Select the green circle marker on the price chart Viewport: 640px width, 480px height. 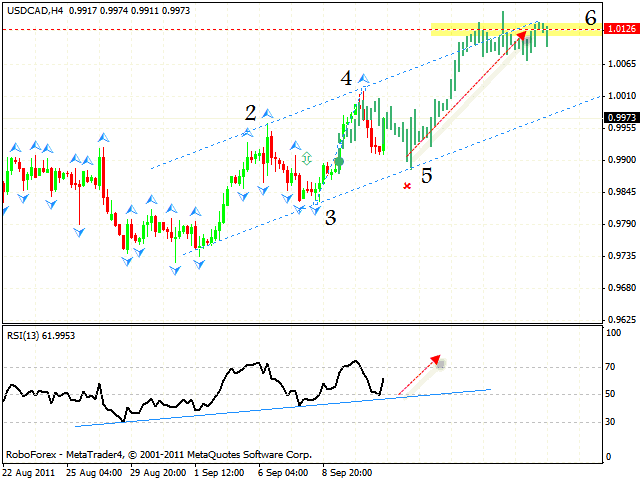tap(339, 161)
